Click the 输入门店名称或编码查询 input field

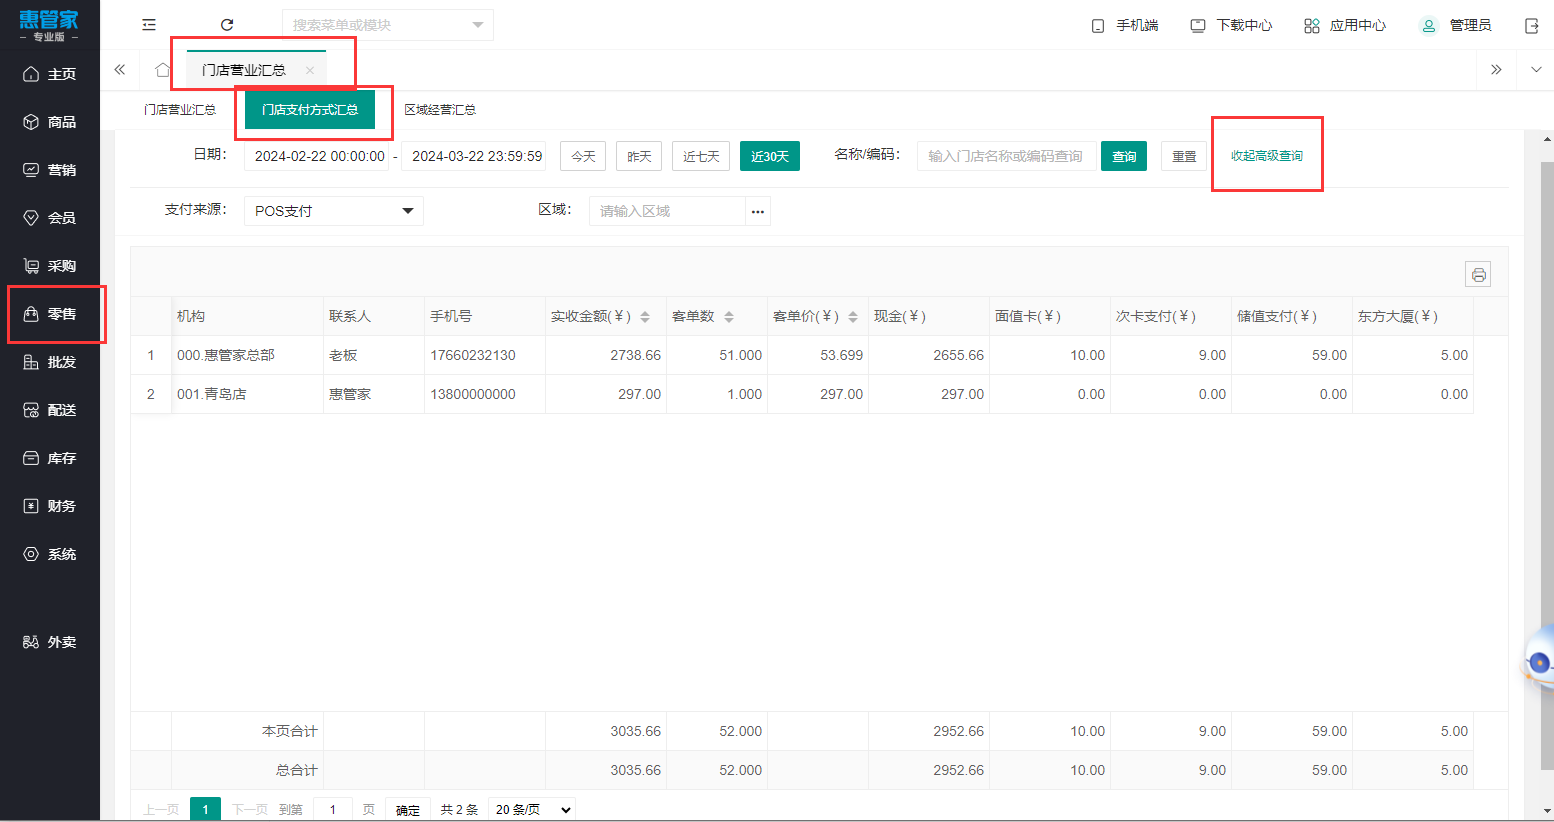point(1006,156)
